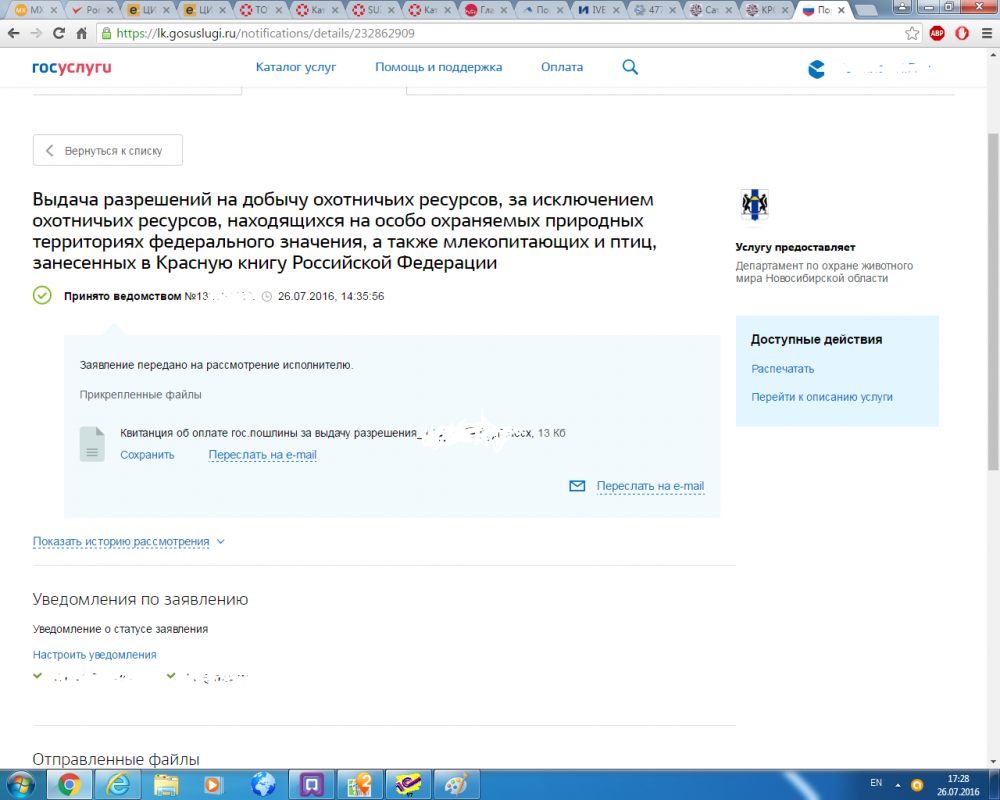Click the browser address bar
Viewport: 1000px width, 800px height.
(500, 33)
